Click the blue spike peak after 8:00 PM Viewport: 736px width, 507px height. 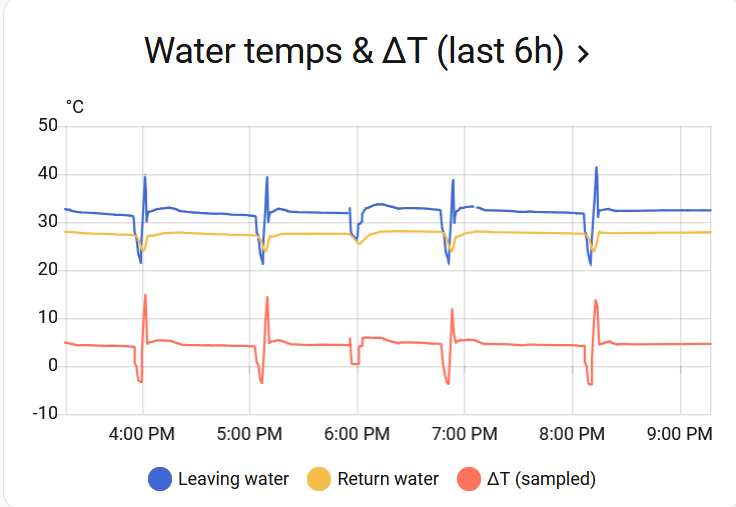pyautogui.click(x=596, y=168)
